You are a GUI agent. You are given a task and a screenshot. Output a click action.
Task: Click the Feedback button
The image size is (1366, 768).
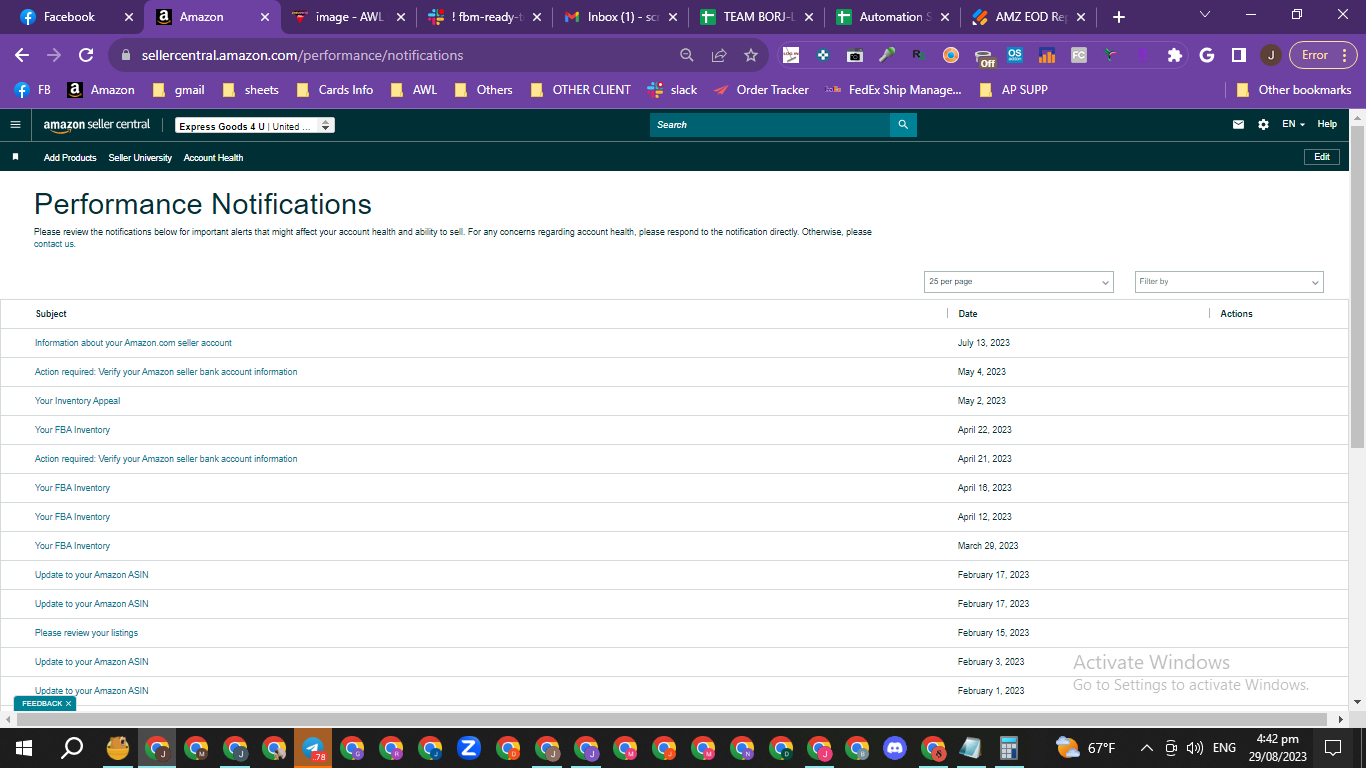coord(41,704)
